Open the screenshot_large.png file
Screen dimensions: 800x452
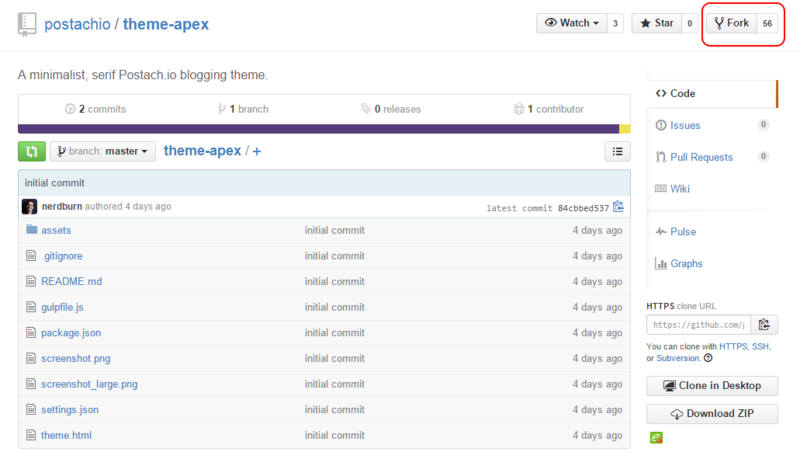(x=89, y=384)
